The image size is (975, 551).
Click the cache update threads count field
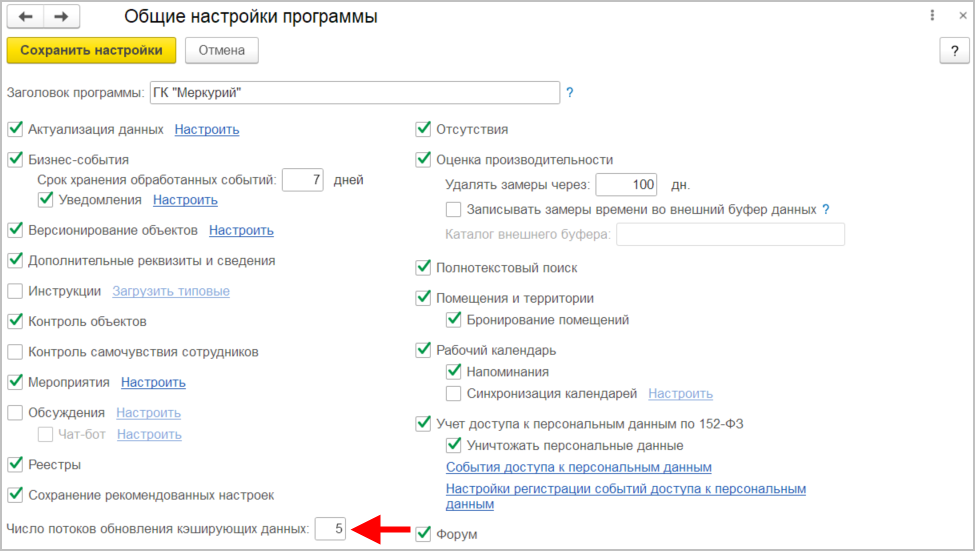click(330, 529)
